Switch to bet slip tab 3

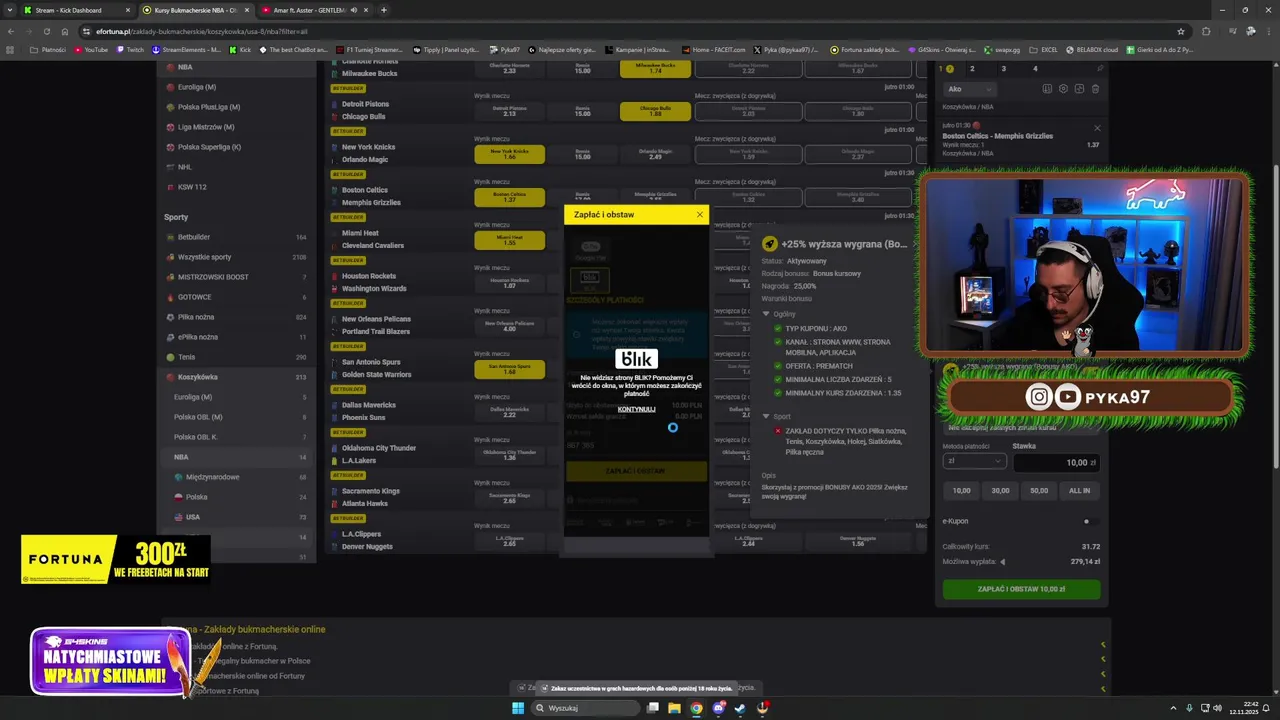click(x=1003, y=69)
